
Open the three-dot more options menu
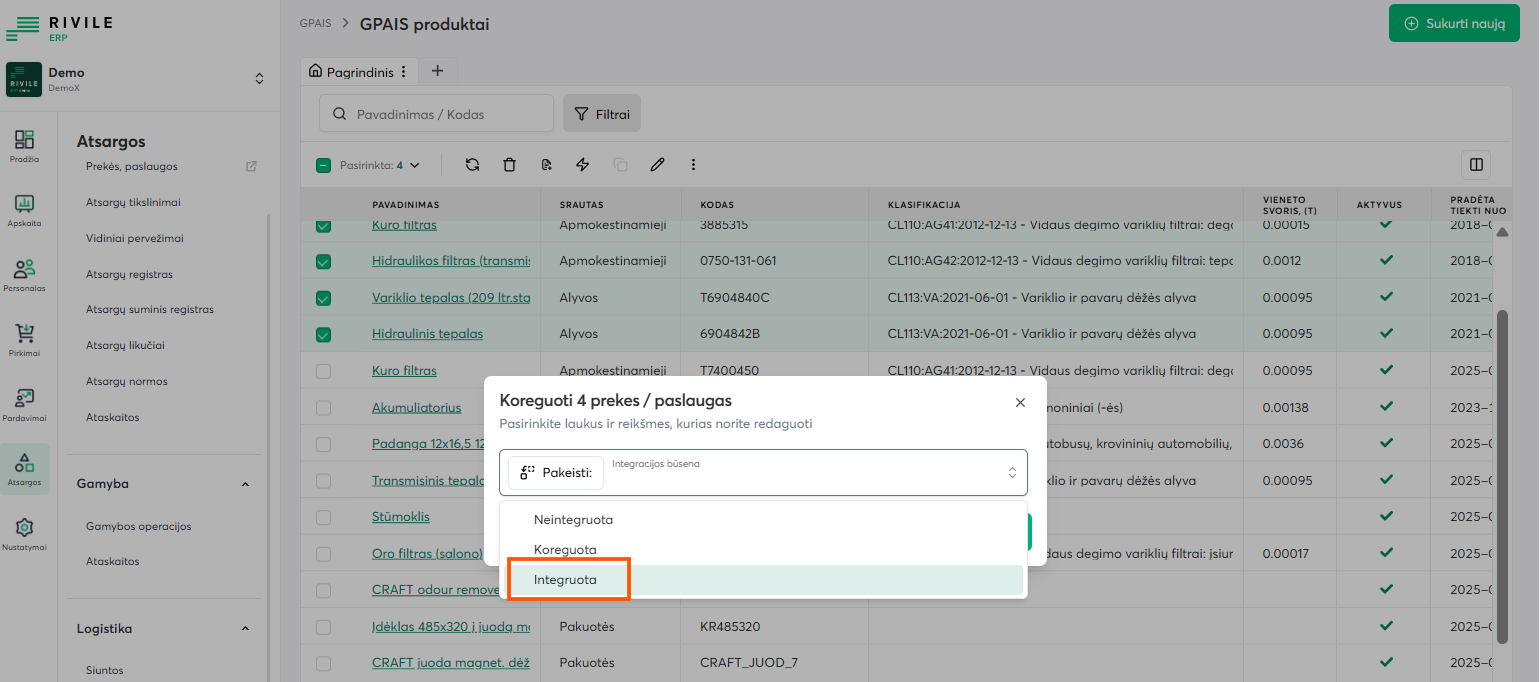point(693,165)
